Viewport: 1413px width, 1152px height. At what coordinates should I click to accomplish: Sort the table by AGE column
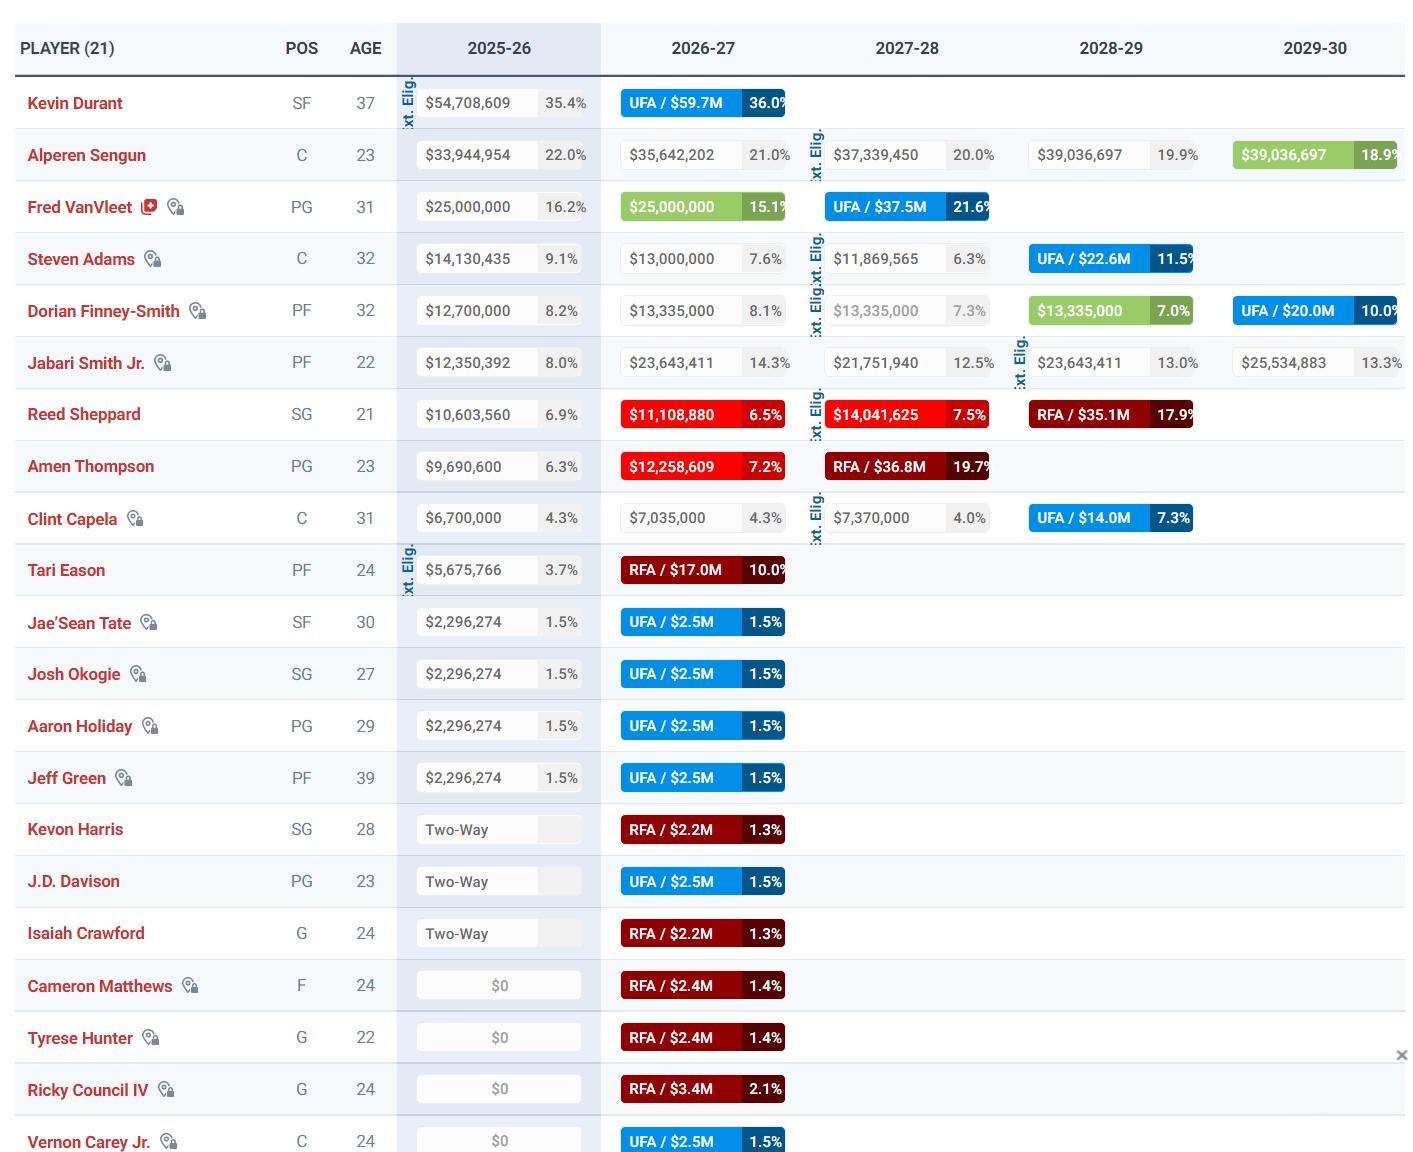pyautogui.click(x=365, y=48)
